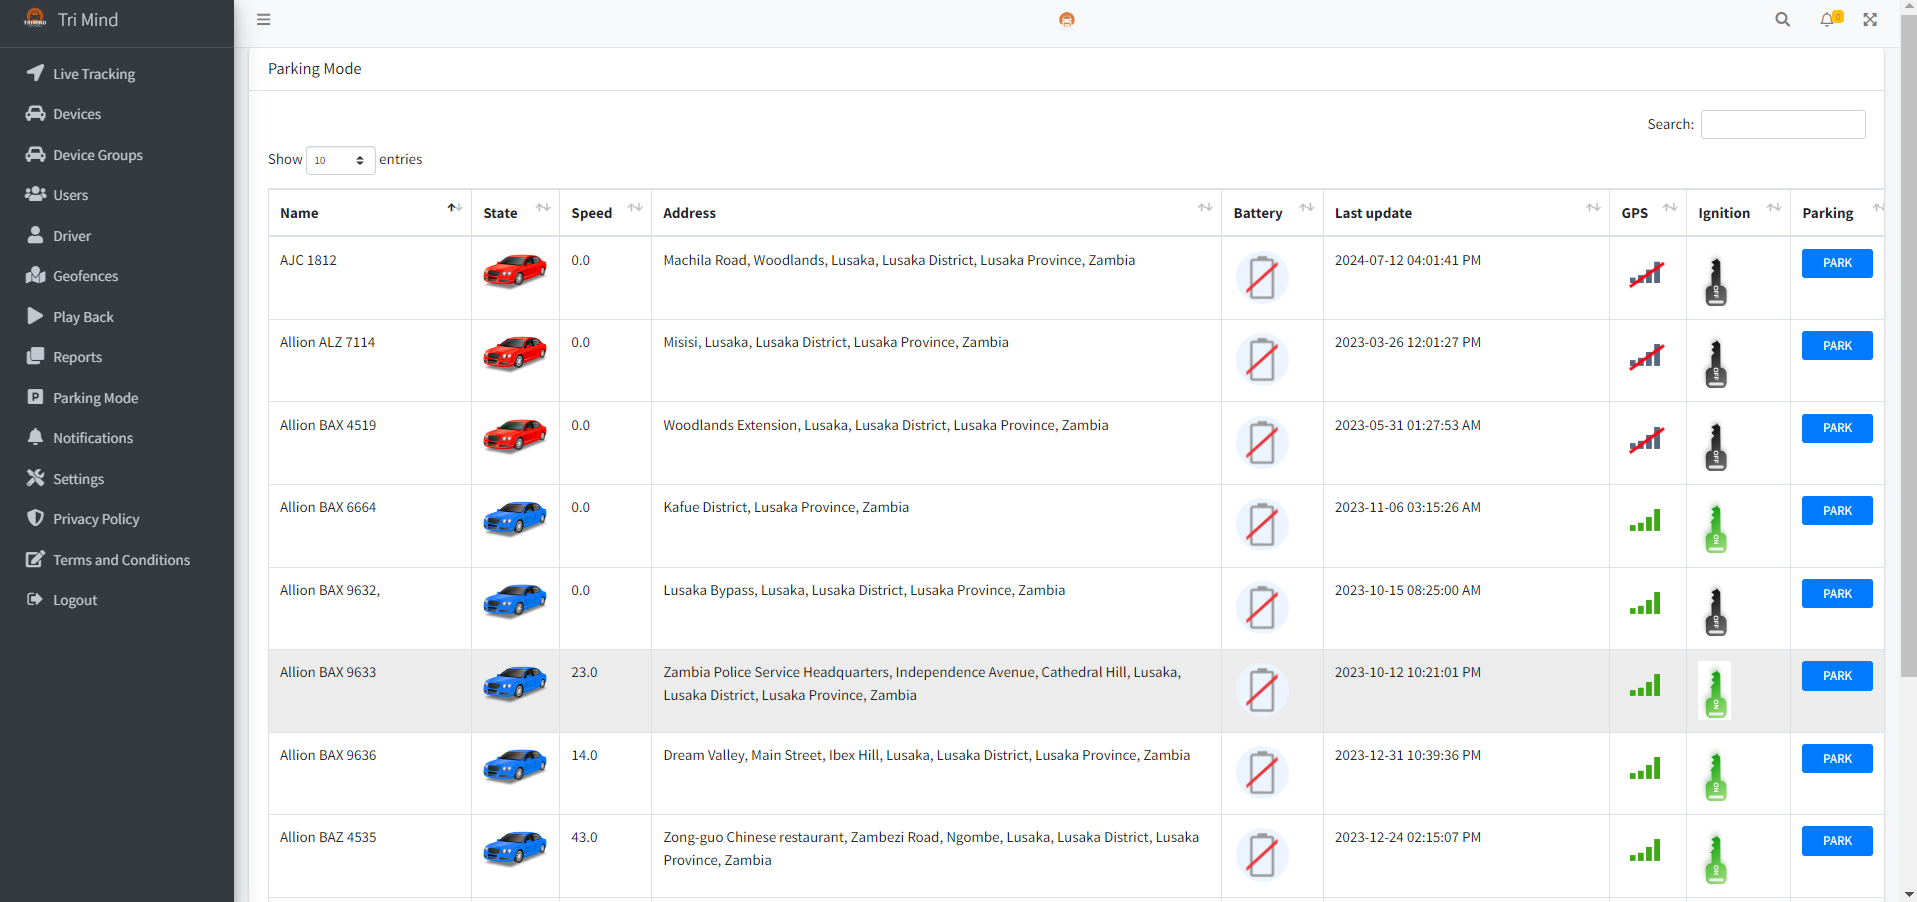1917x902 pixels.
Task: Click inside the Search text field
Action: click(1782, 124)
